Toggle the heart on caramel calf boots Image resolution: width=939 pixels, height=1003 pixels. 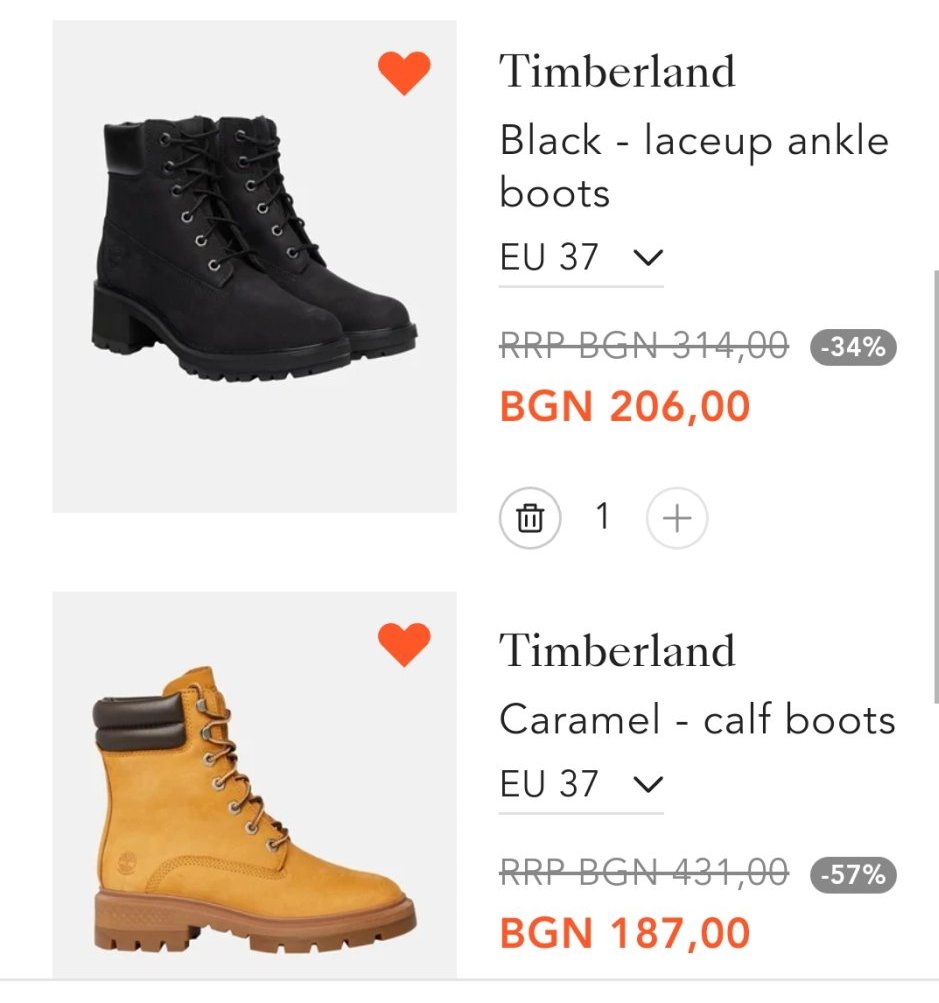(404, 645)
